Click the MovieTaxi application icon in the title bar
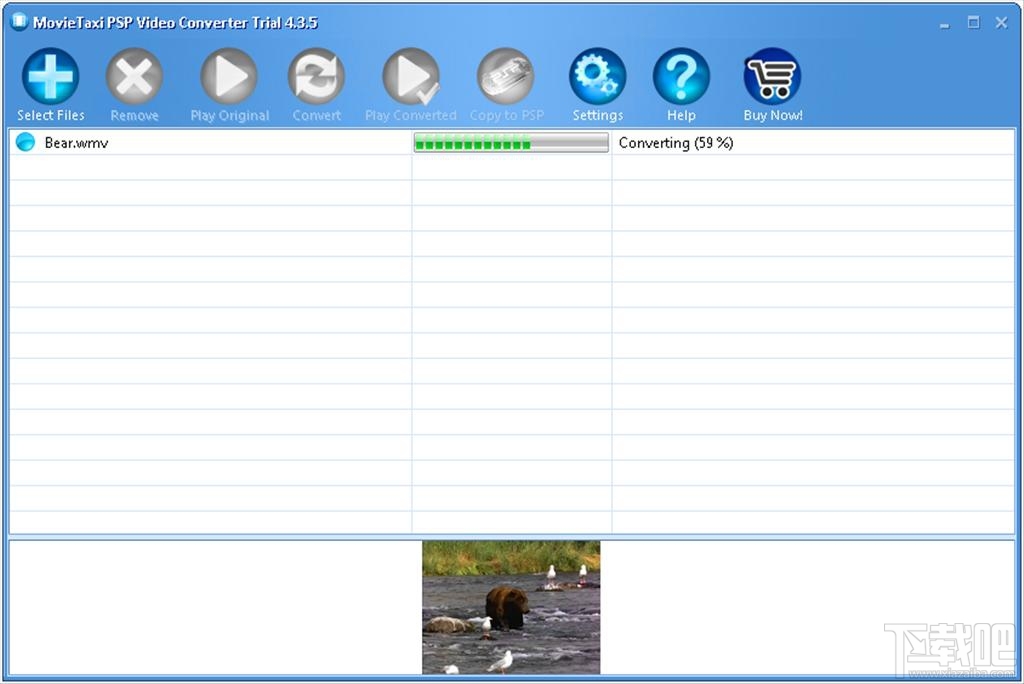The width and height of the screenshot is (1024, 684). coord(17,21)
